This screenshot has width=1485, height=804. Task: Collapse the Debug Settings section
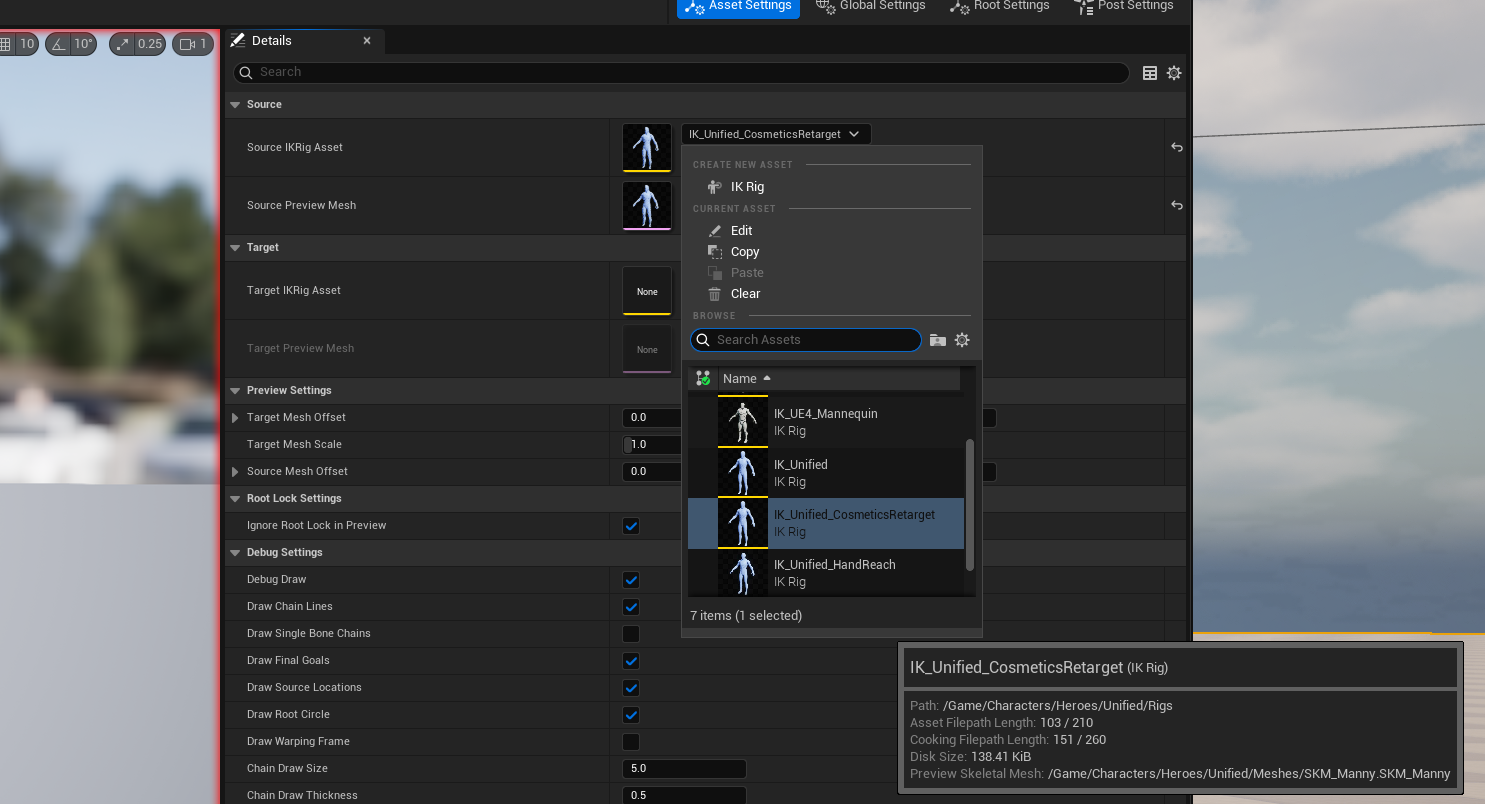(235, 553)
